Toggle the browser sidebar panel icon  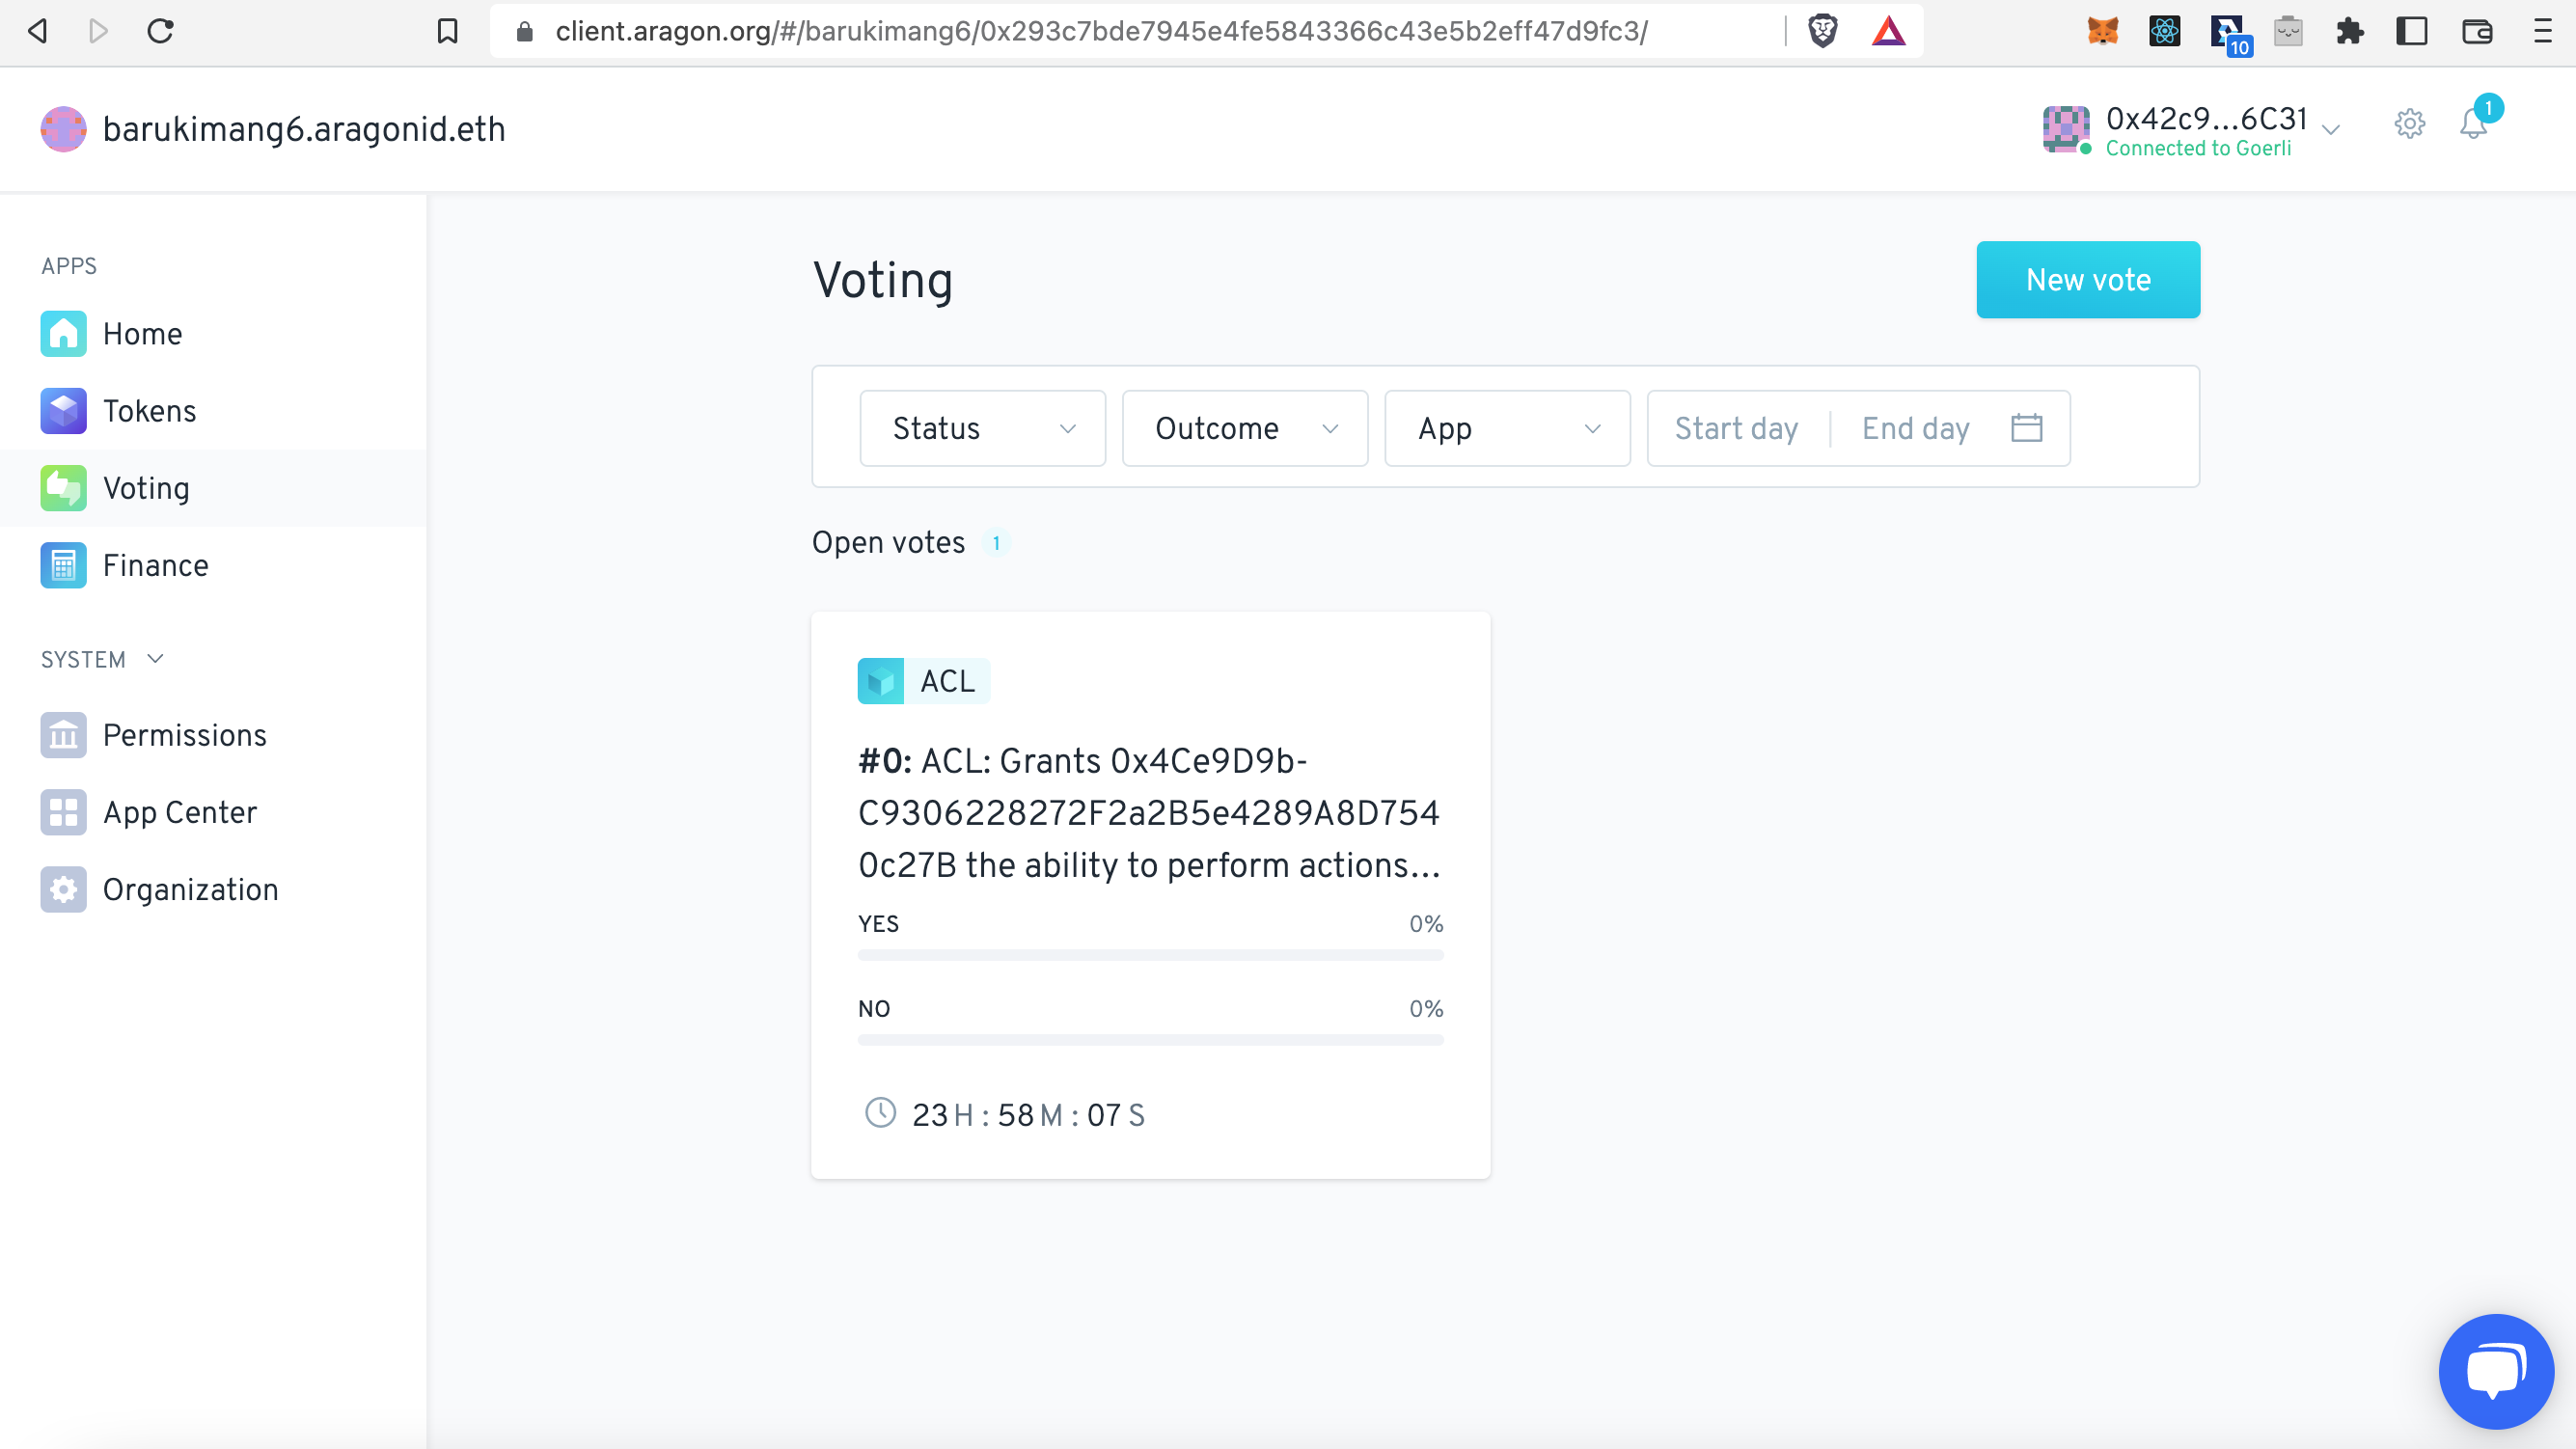pos(2411,31)
